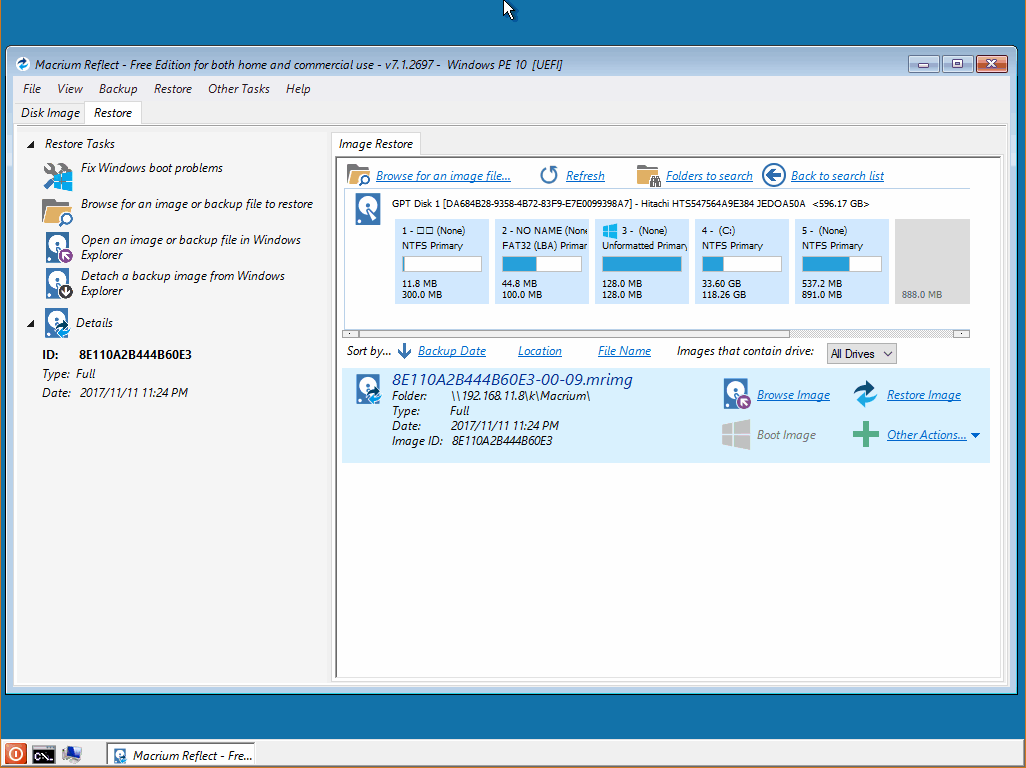Click the Other Actions link

click(x=927, y=435)
